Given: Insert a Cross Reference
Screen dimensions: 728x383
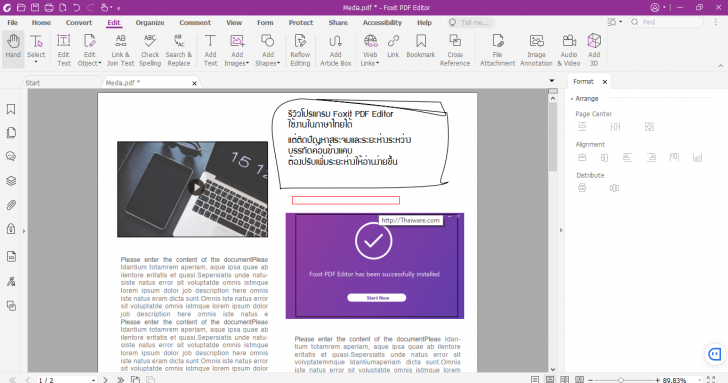Looking at the screenshot, I should [x=455, y=50].
